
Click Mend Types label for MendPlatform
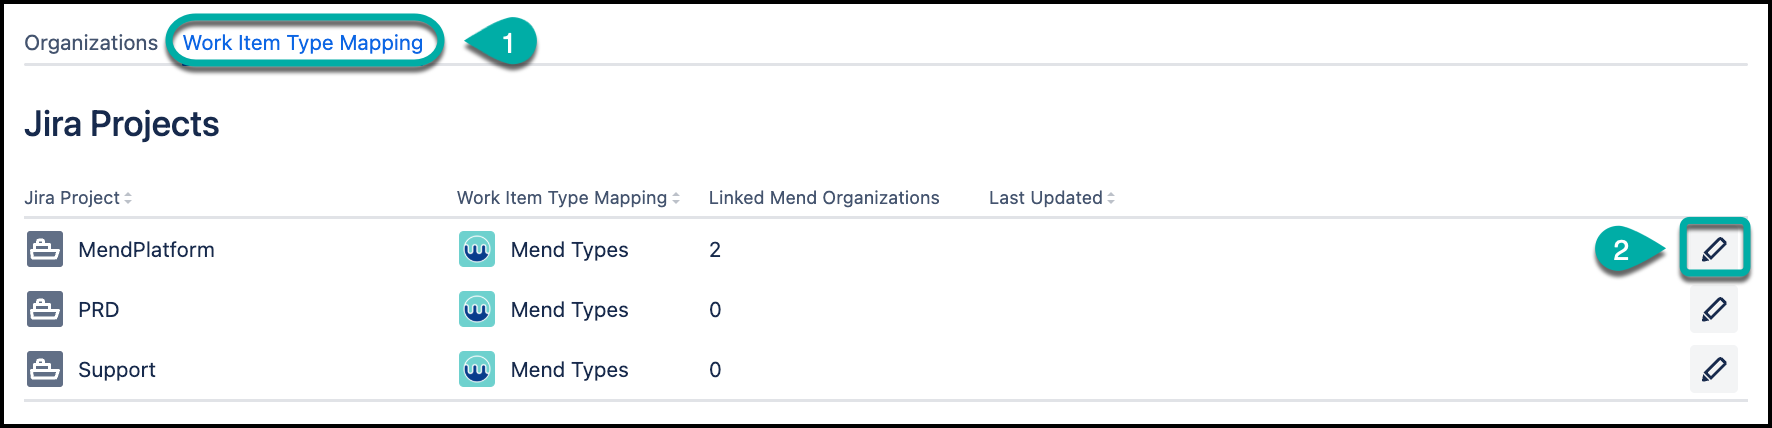click(x=569, y=250)
